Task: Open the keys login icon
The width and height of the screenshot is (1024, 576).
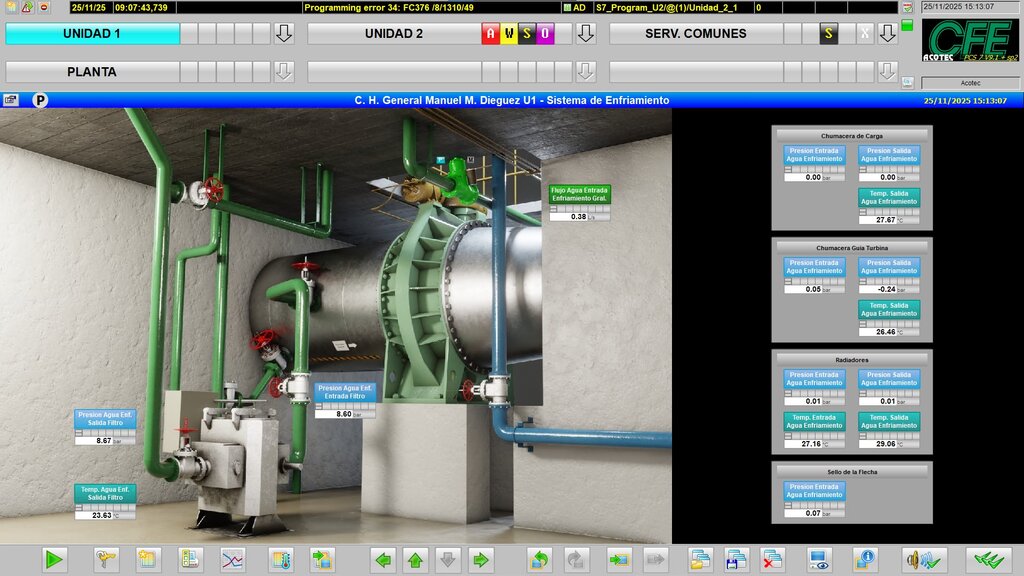Action: (106, 560)
